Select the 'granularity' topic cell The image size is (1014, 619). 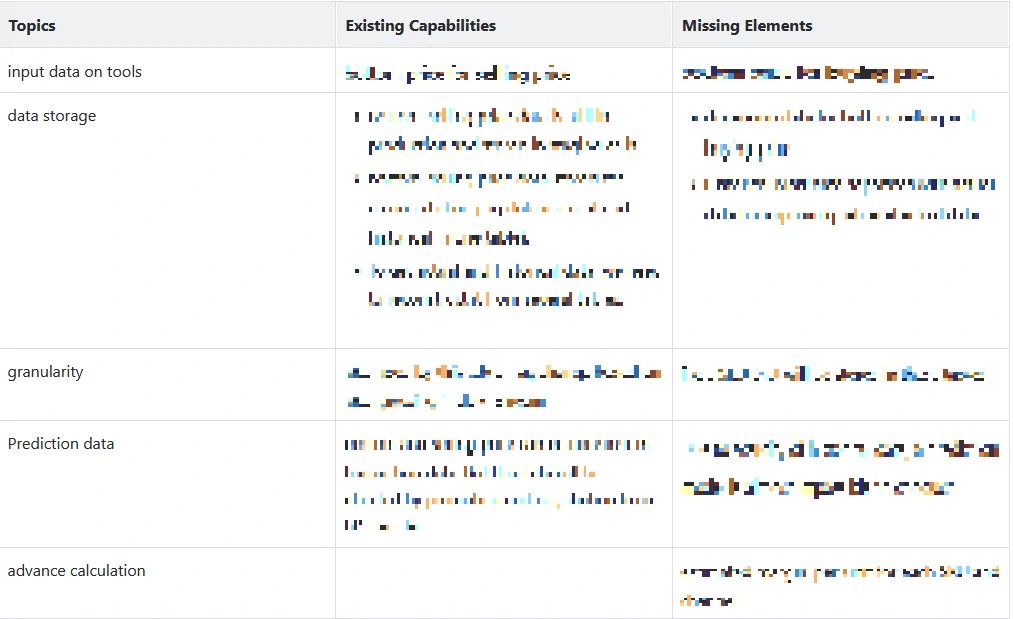tap(46, 372)
